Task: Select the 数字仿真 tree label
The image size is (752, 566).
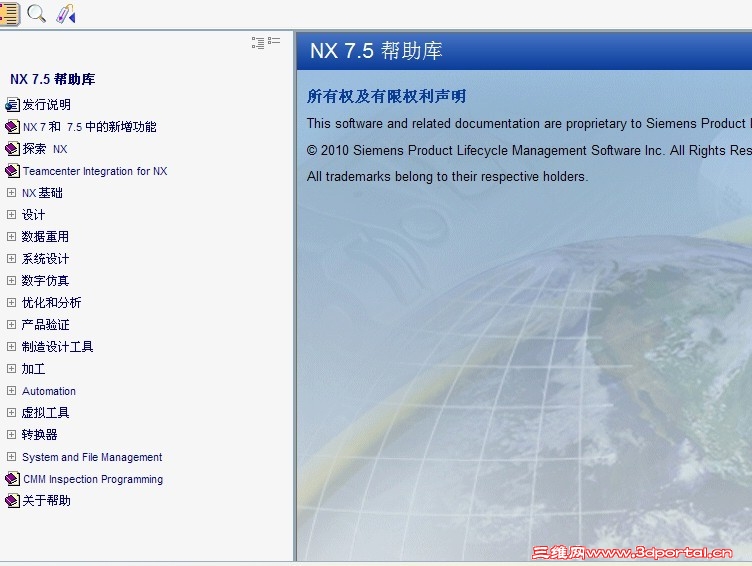Action: click(45, 281)
